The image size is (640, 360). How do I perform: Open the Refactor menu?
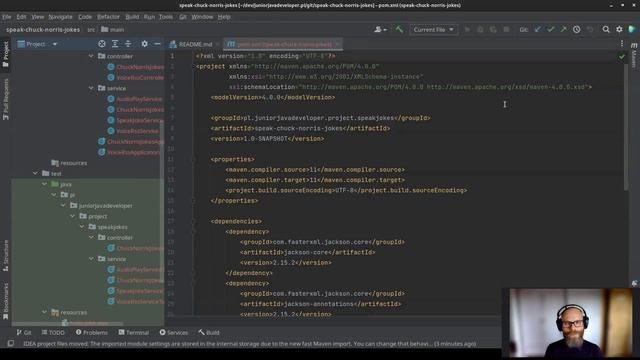pyautogui.click(x=108, y=17)
